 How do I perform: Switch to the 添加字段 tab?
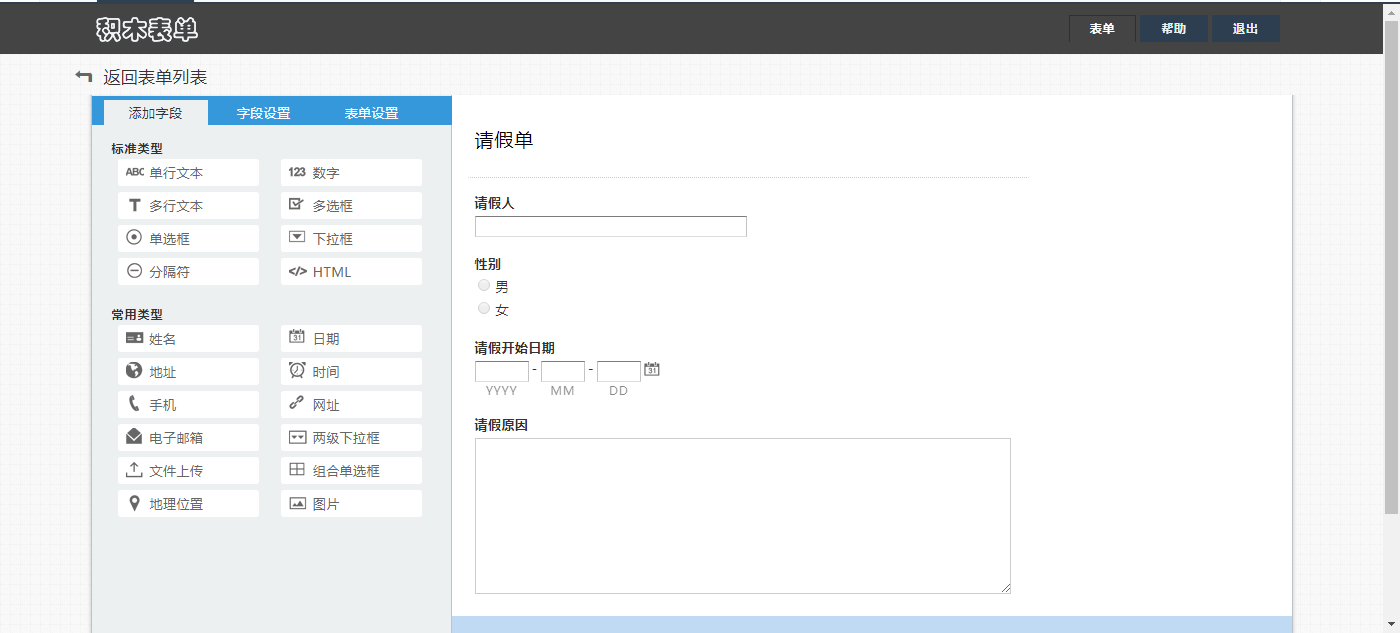(156, 113)
